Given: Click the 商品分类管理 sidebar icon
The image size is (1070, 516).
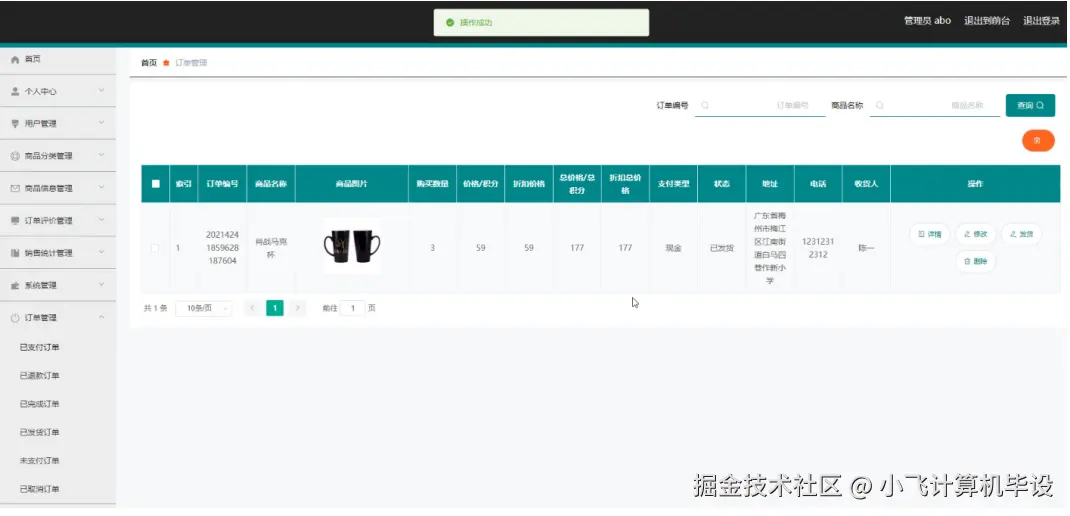Looking at the screenshot, I should coord(15,156).
